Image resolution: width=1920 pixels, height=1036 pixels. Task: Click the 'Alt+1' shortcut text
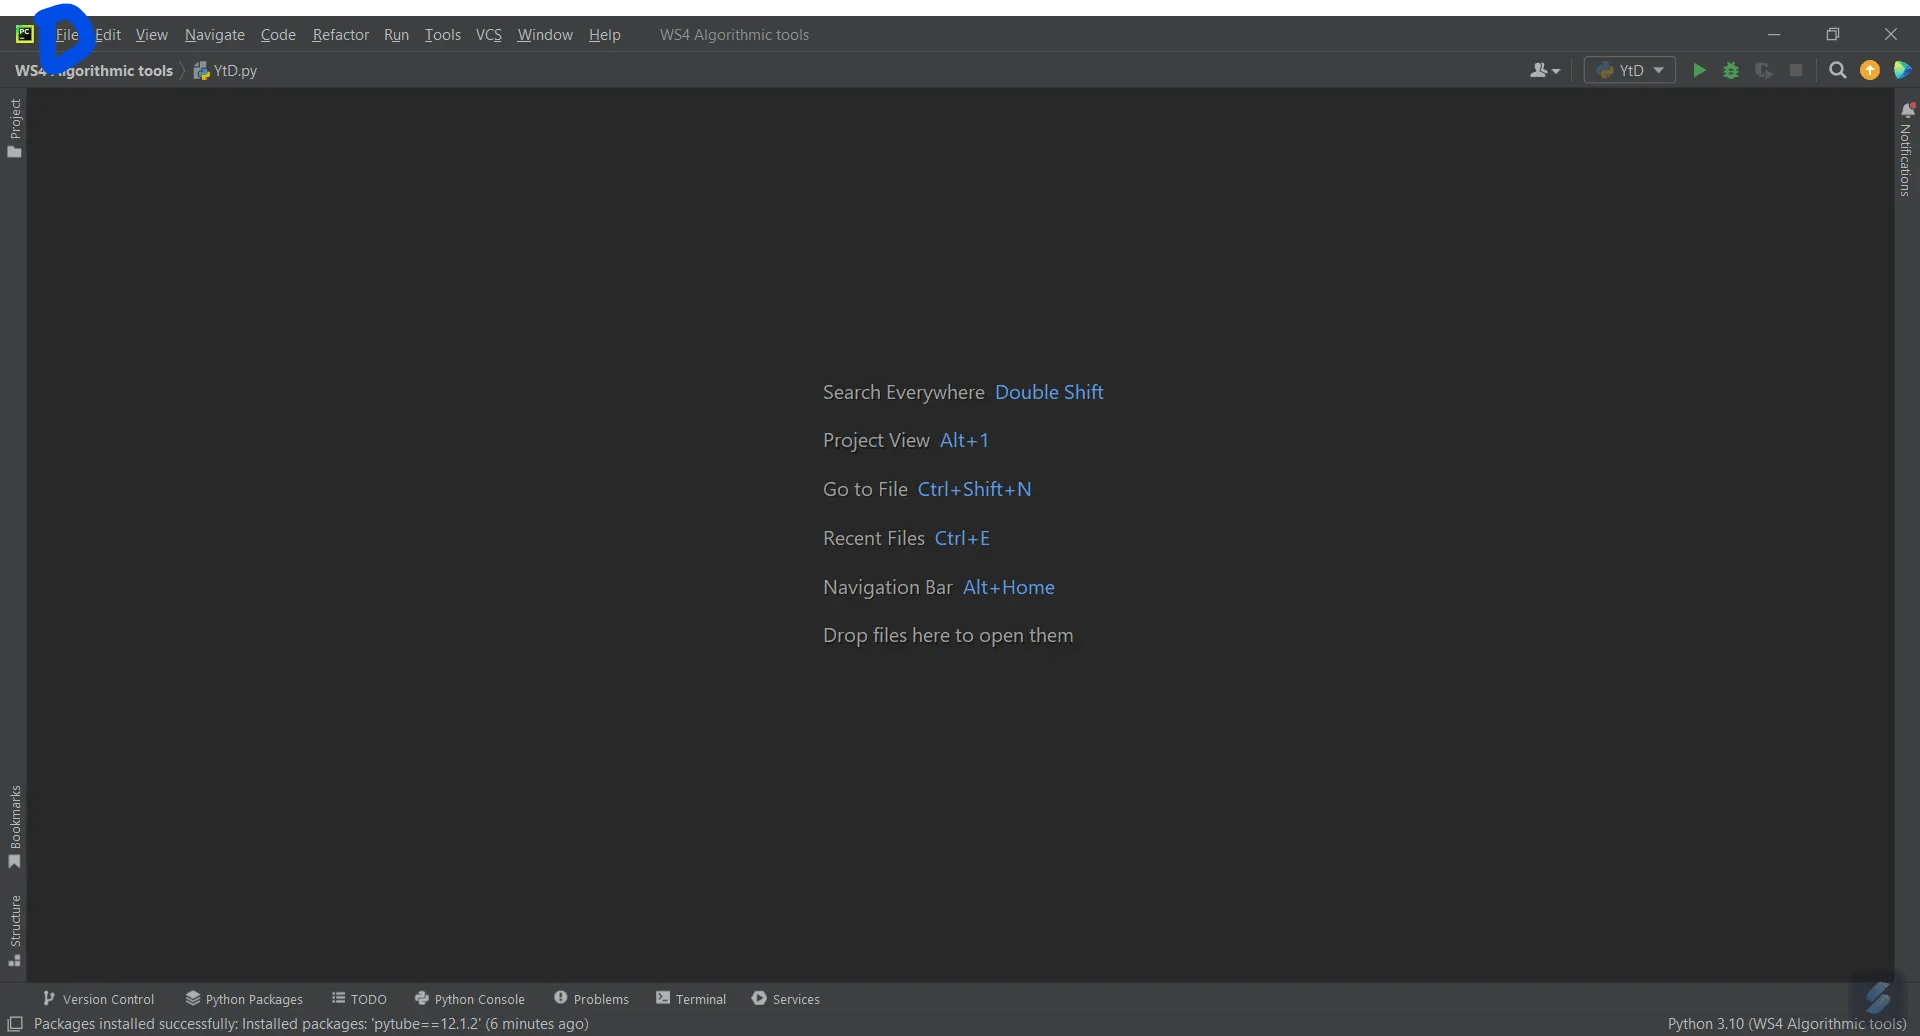[x=964, y=441]
